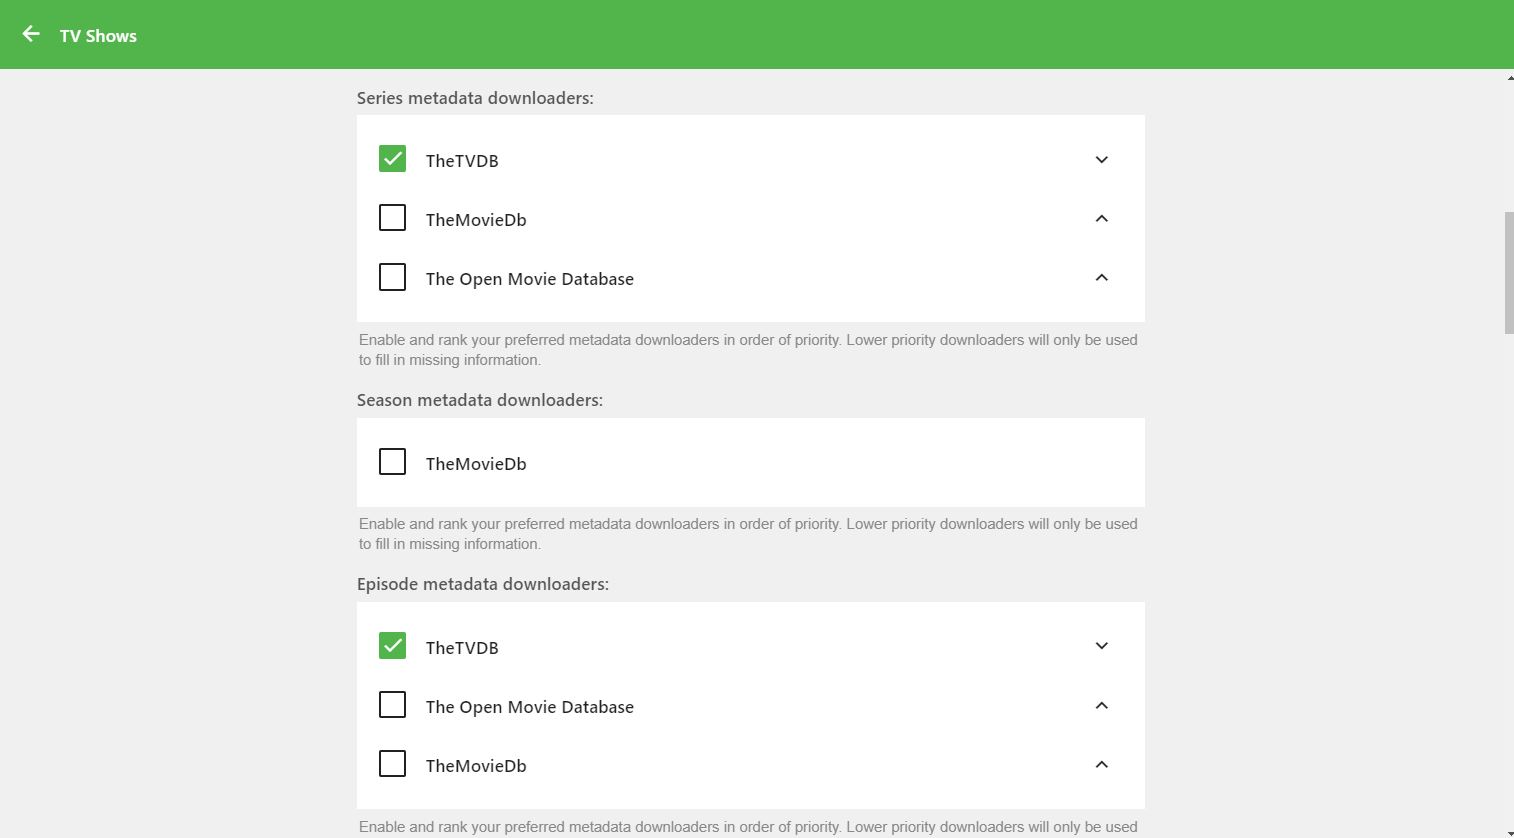Enable The Open Movie Database for series

point(392,277)
